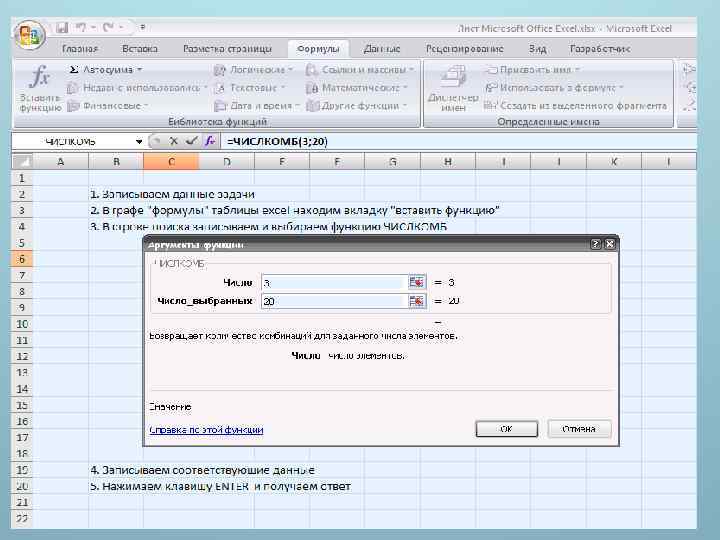This screenshot has width=720, height=540.
Task: Undo the last action in the quick access toolbar
Action: click(81, 28)
